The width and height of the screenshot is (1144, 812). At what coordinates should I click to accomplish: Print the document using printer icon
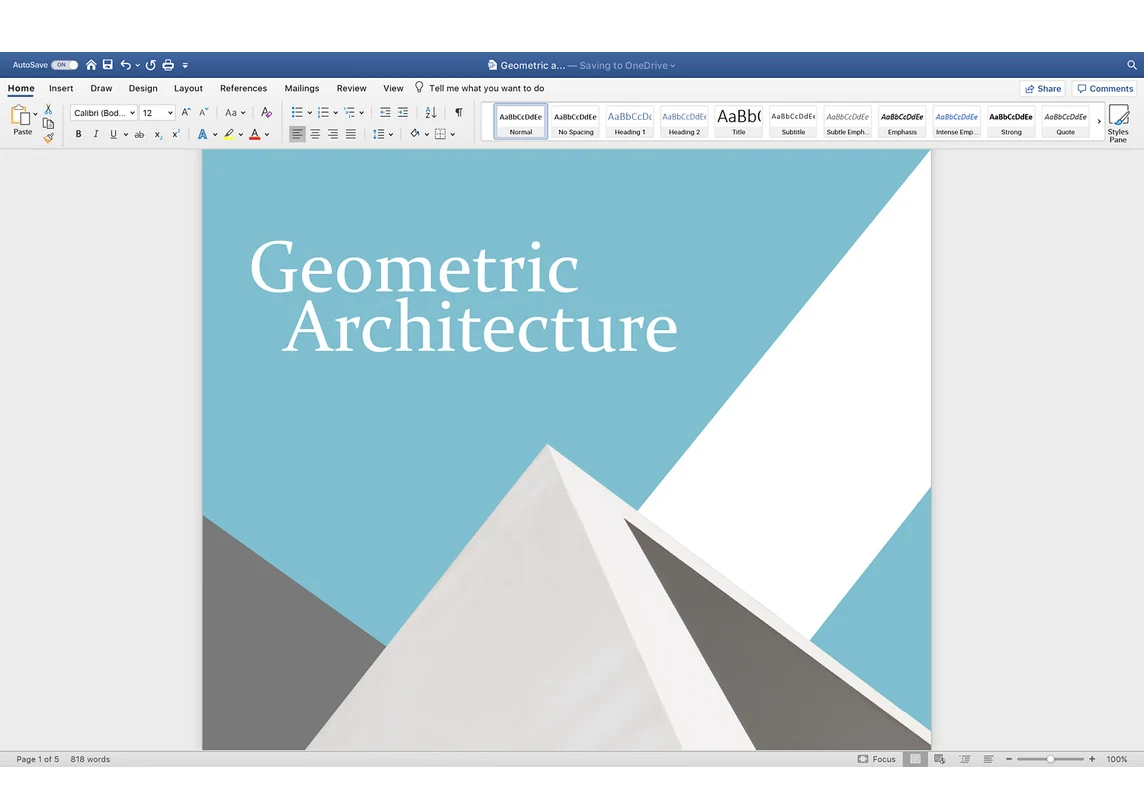pos(169,65)
